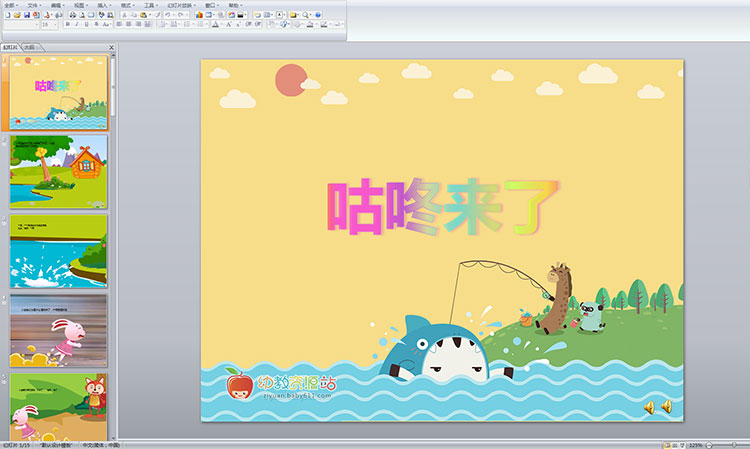
Task: Click the right speaker icon on slide
Action: tap(666, 406)
